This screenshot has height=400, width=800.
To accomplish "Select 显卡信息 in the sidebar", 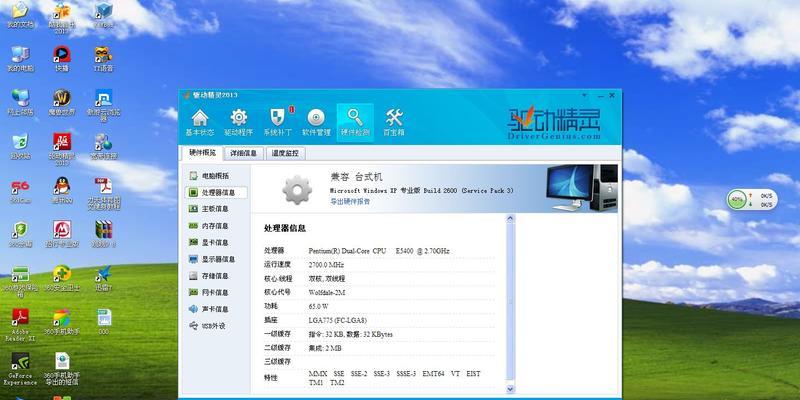I will (x=215, y=242).
